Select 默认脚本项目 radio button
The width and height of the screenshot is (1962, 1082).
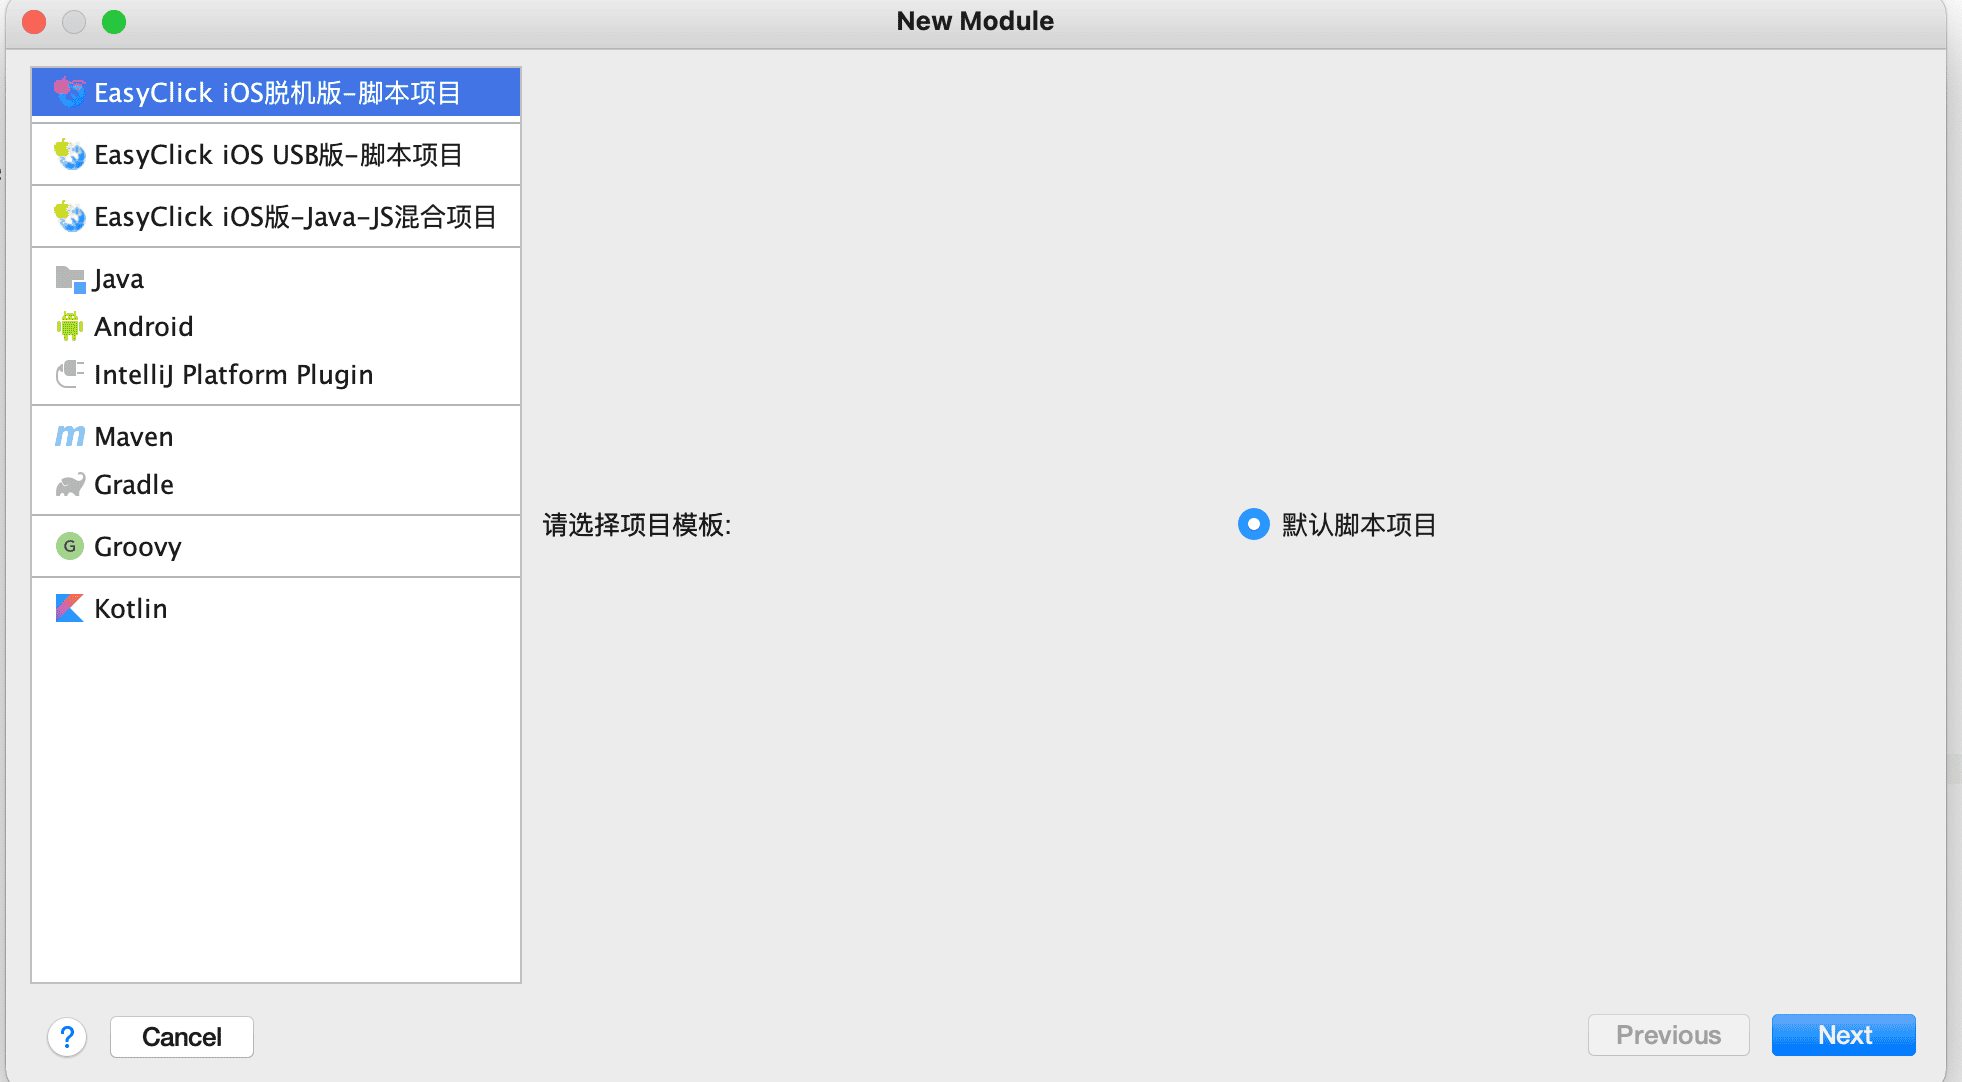[x=1251, y=525]
